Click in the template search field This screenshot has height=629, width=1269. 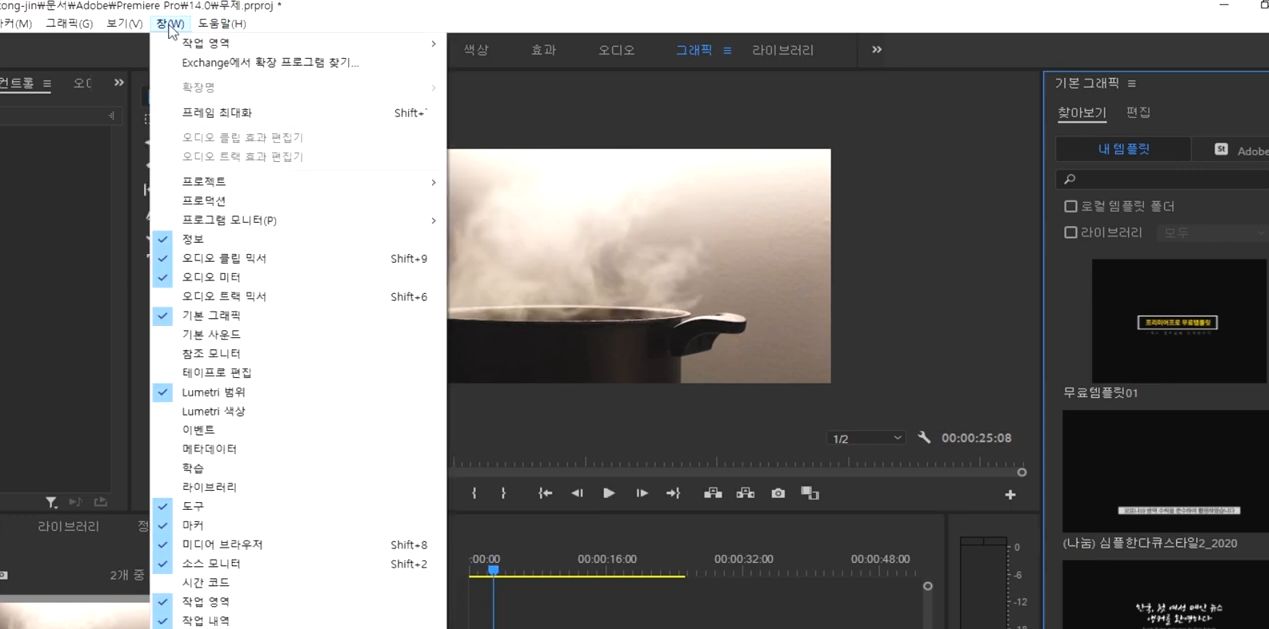[x=1162, y=179]
